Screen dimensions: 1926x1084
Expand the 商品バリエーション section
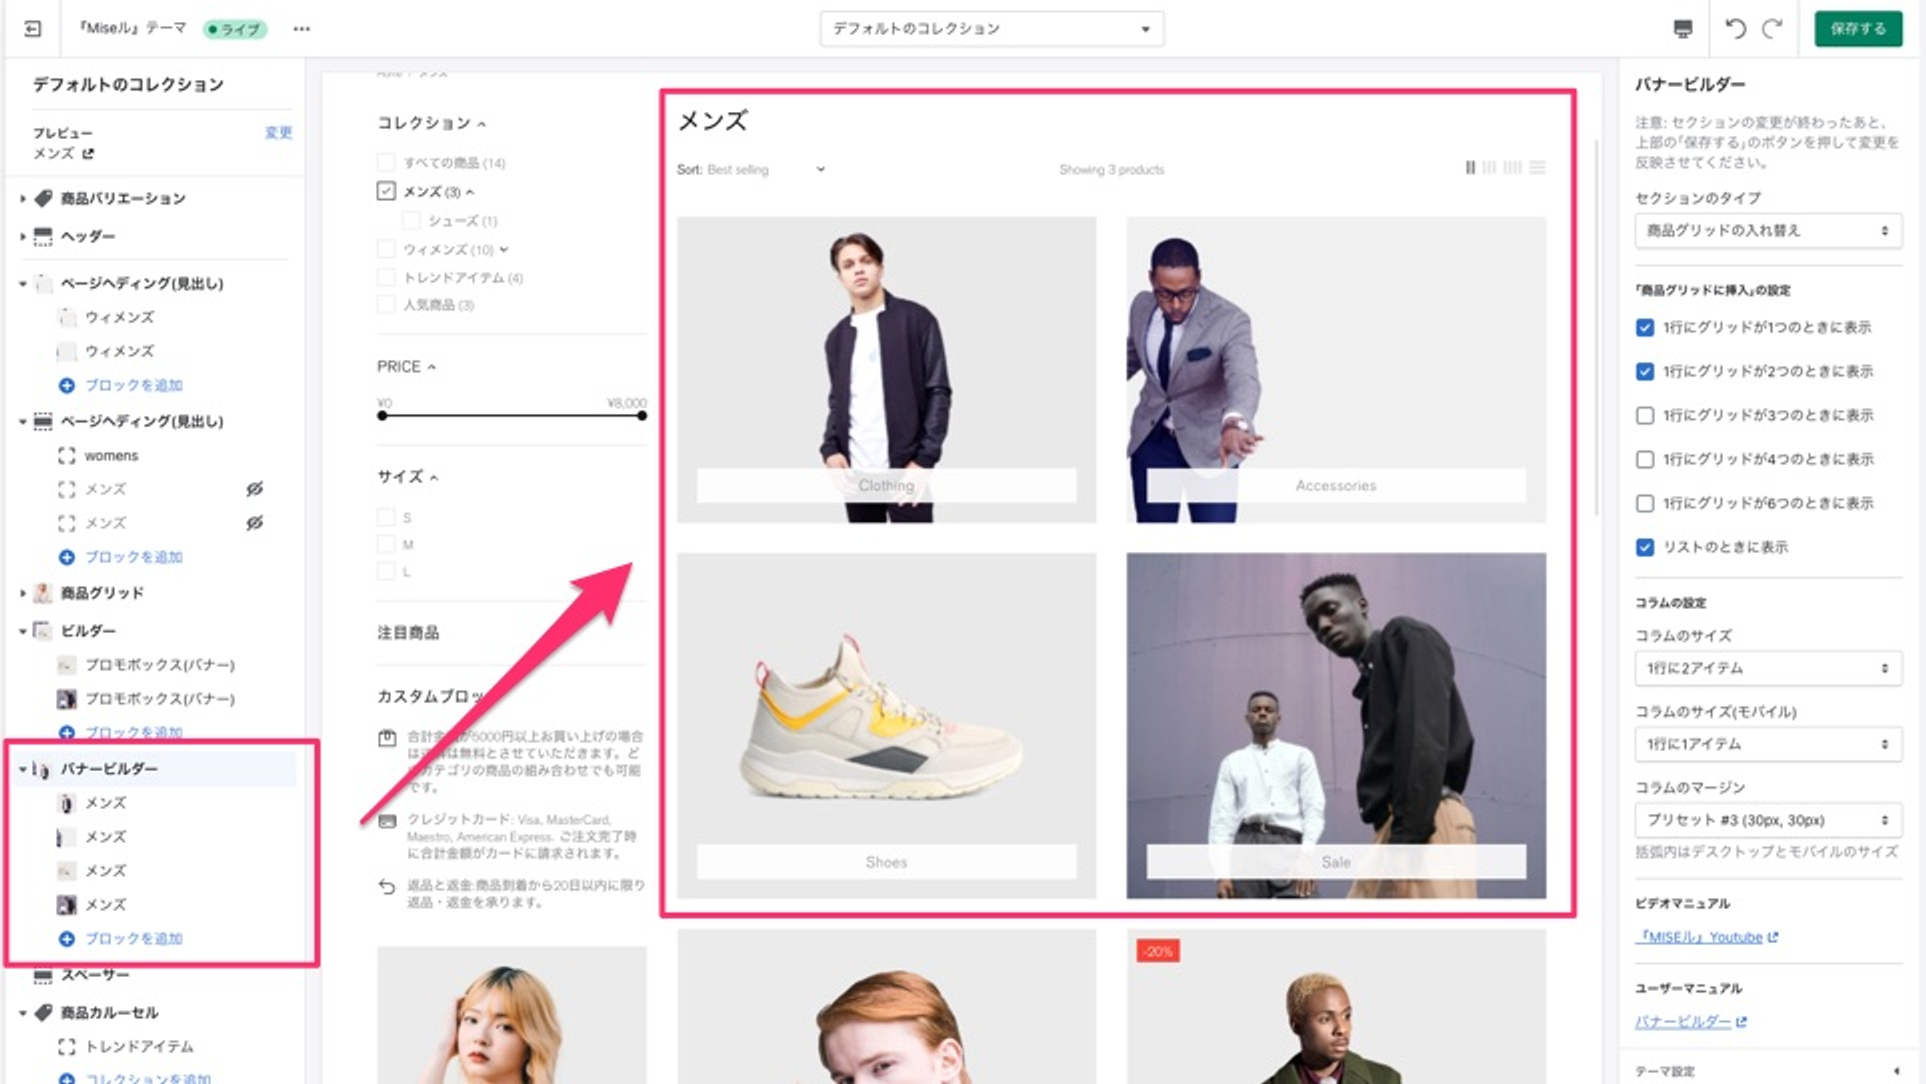(x=23, y=199)
